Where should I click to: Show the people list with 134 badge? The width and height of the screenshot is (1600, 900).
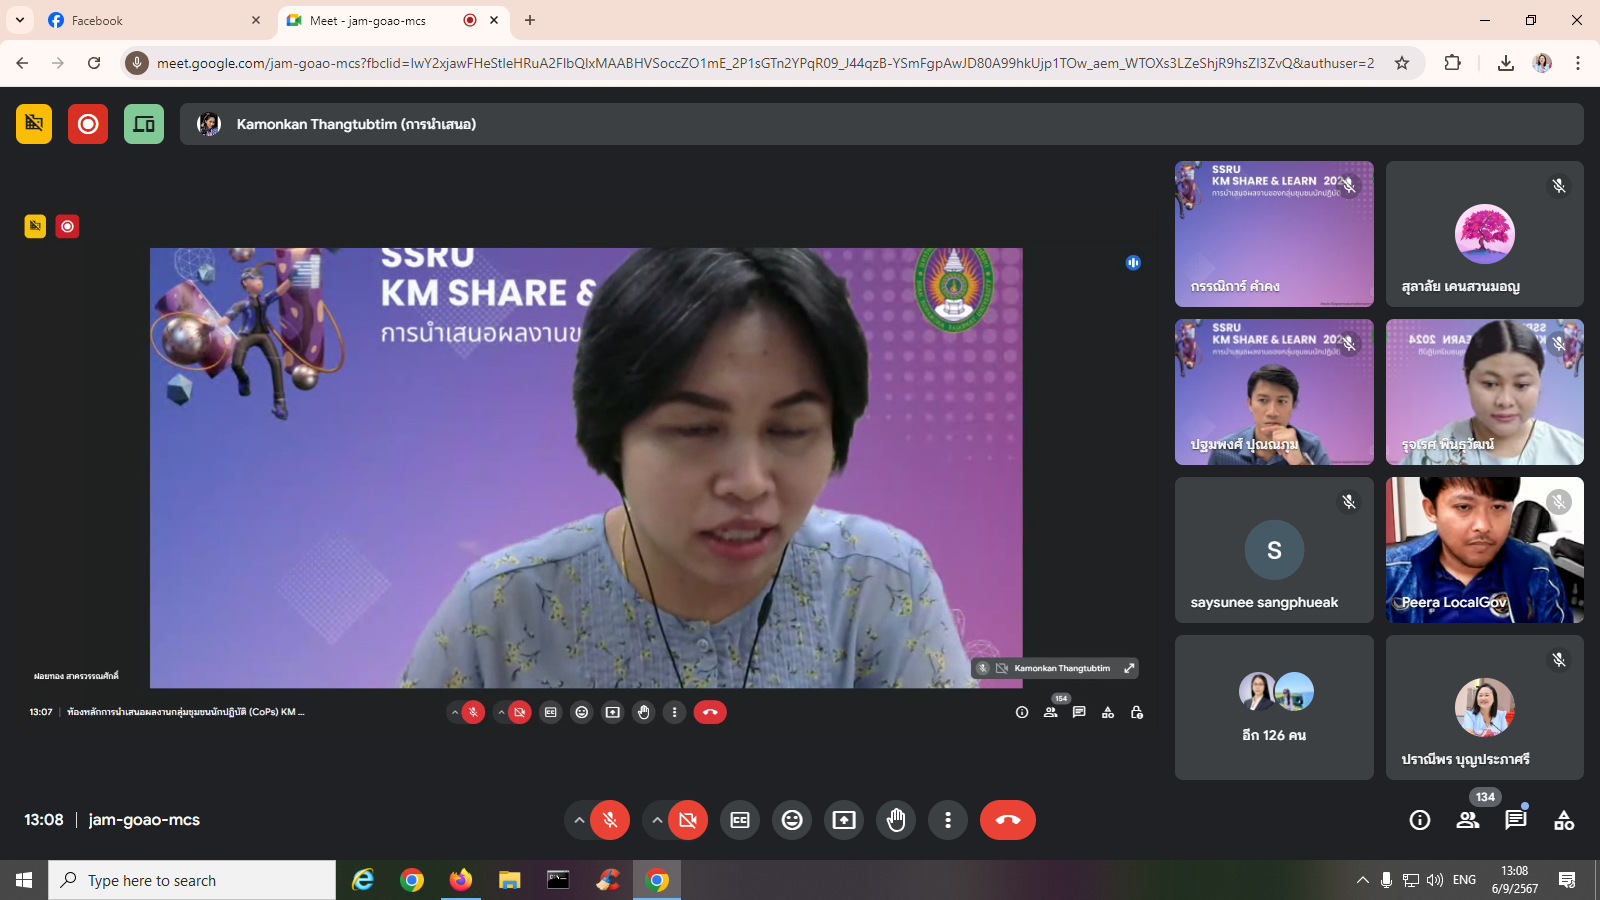point(1468,820)
